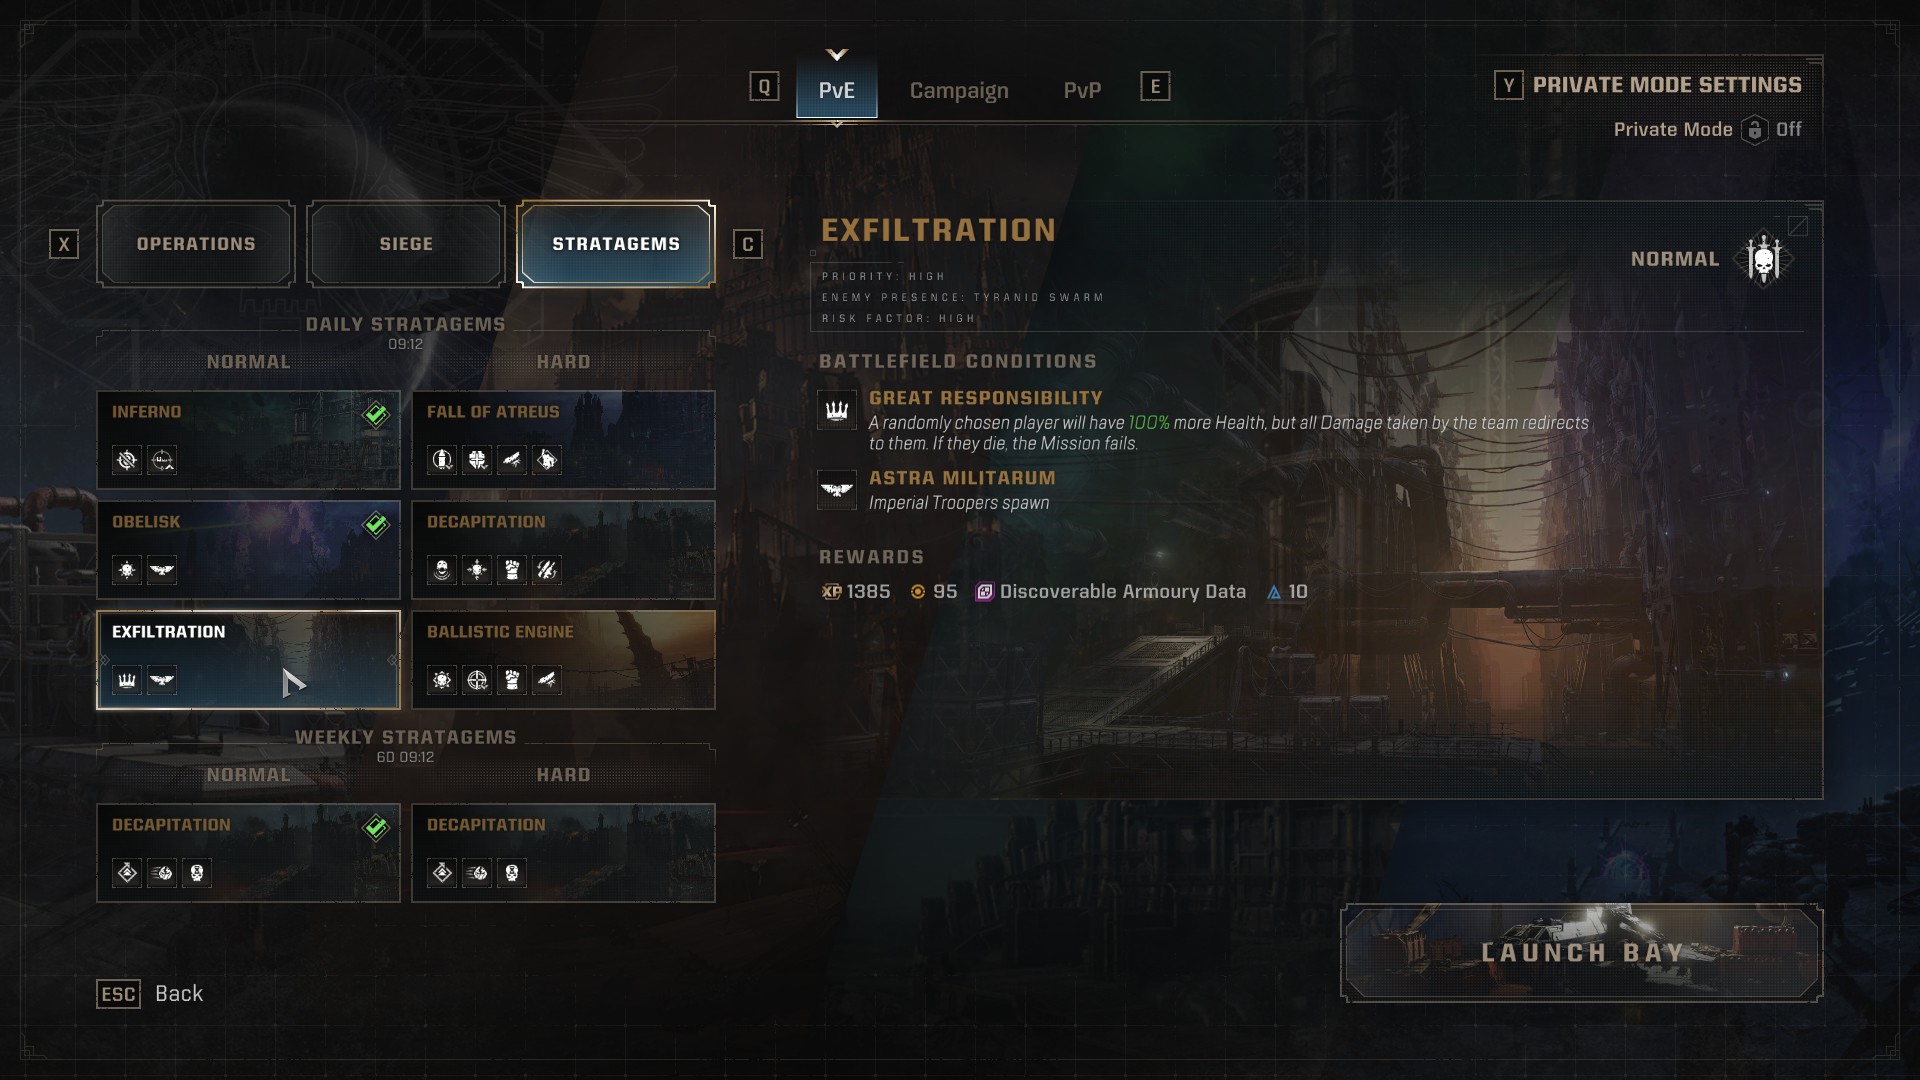Click the eagle icon on Obelisk card
Image resolution: width=1920 pixels, height=1080 pixels.
[162, 570]
